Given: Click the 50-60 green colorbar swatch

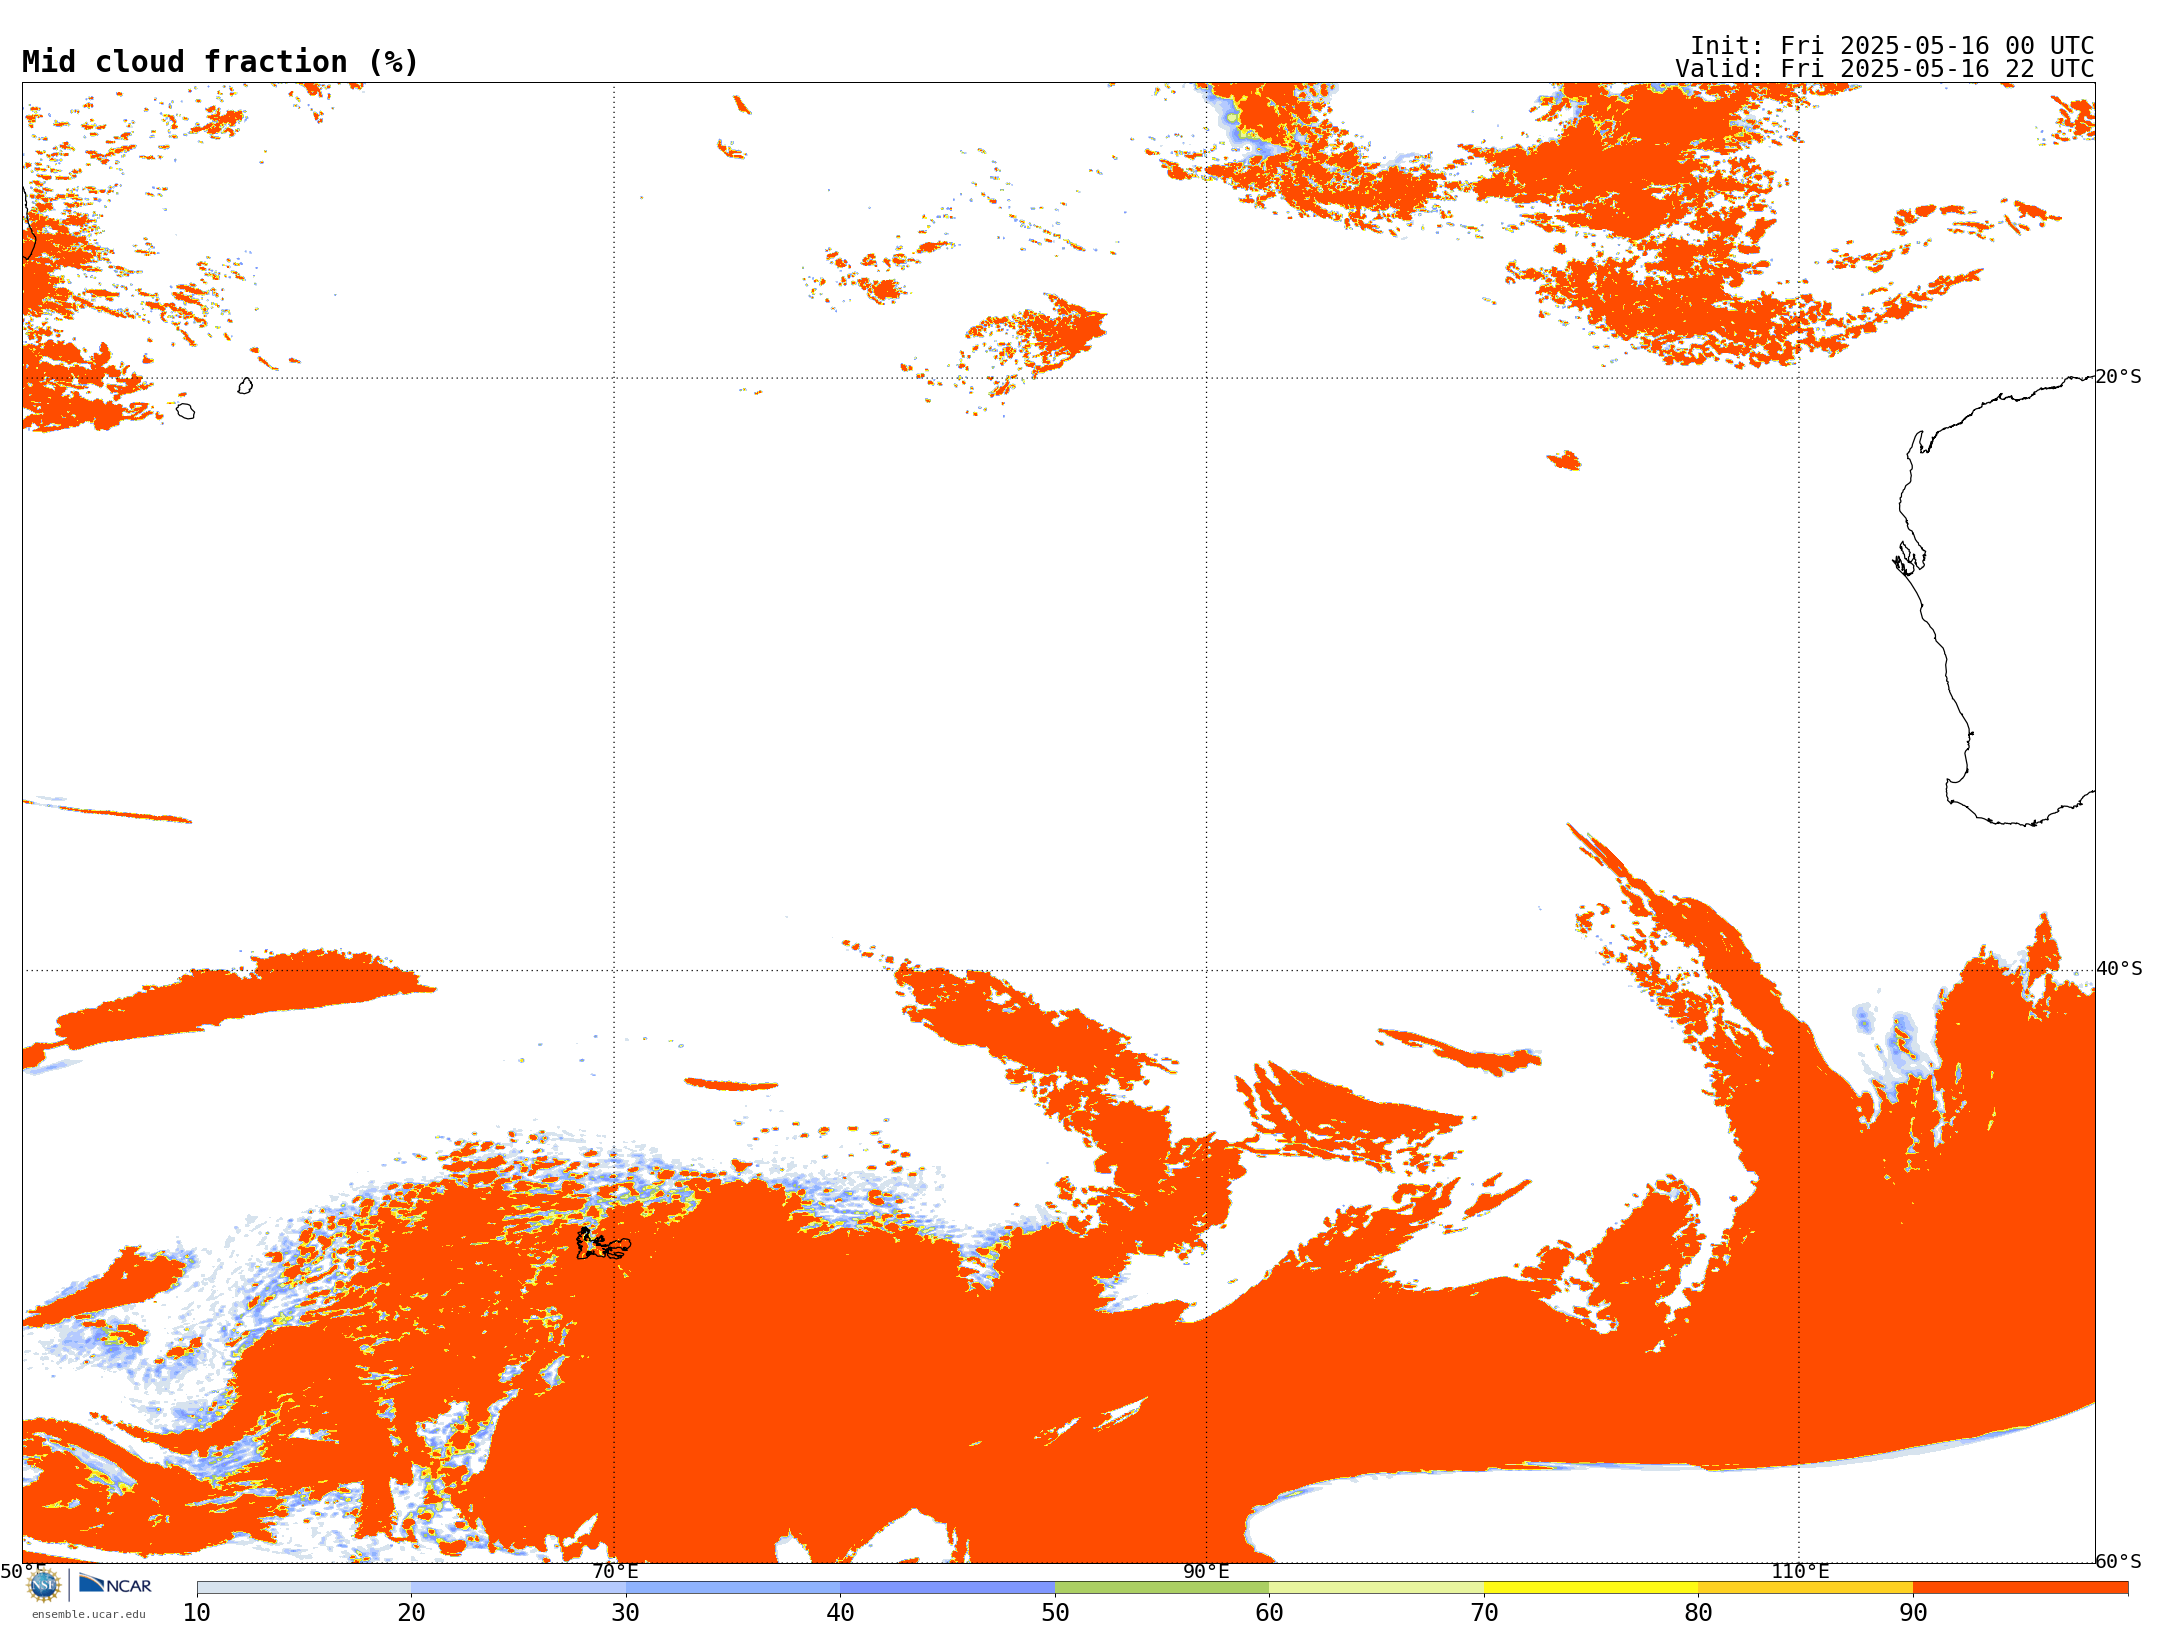Looking at the screenshot, I should pos(1162,1588).
